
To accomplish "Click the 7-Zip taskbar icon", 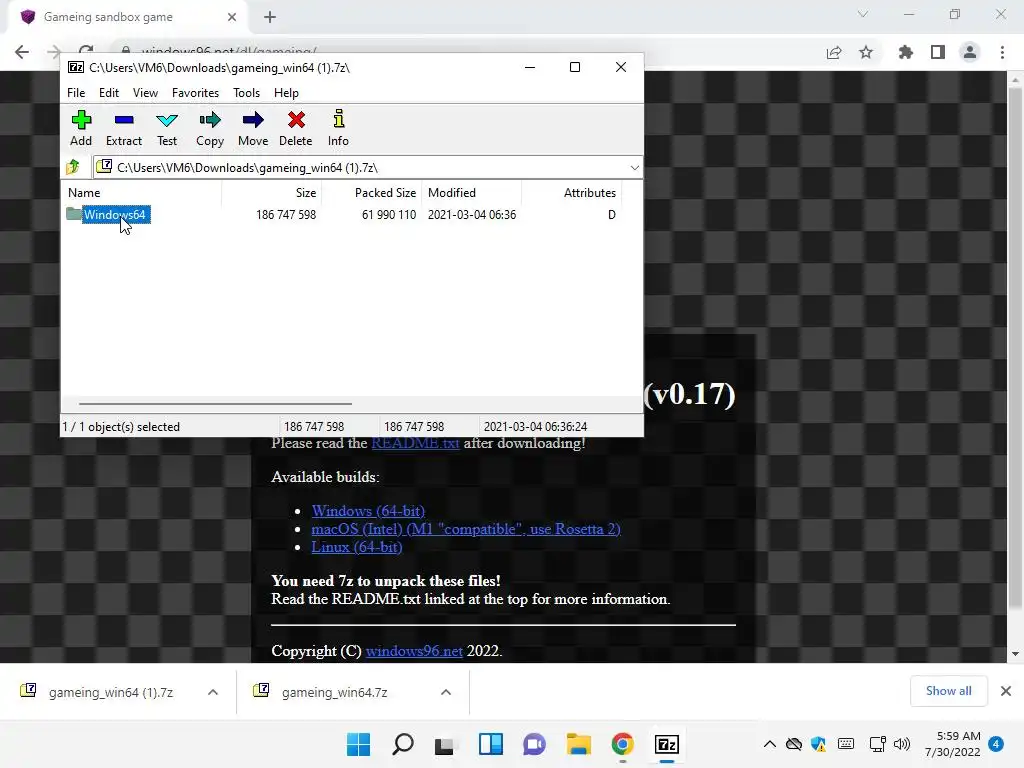I will pyautogui.click(x=667, y=744).
